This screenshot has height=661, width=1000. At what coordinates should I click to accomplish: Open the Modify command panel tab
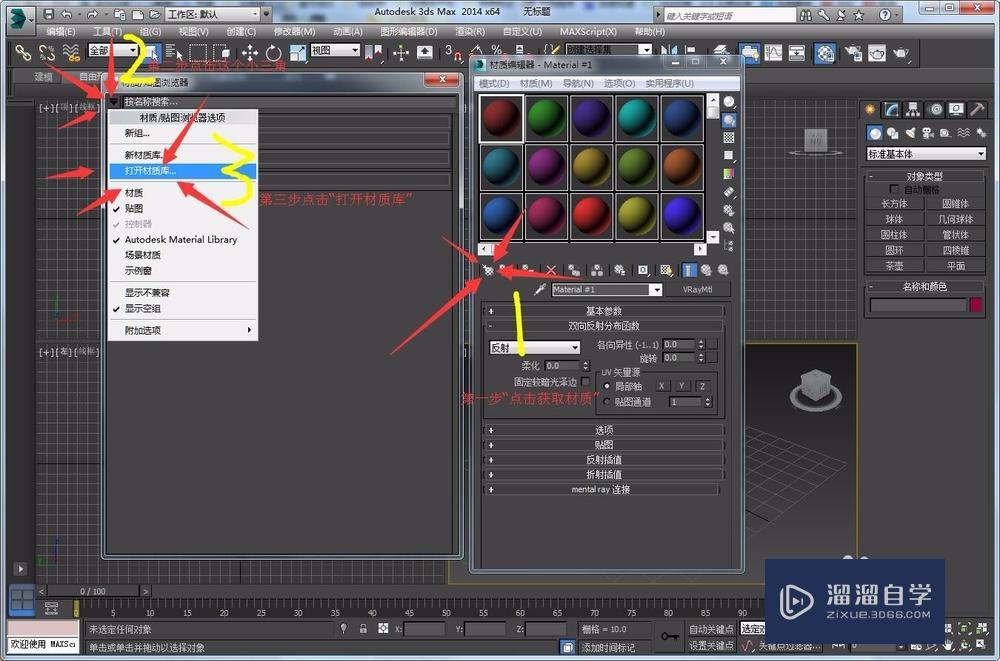pyautogui.click(x=891, y=109)
